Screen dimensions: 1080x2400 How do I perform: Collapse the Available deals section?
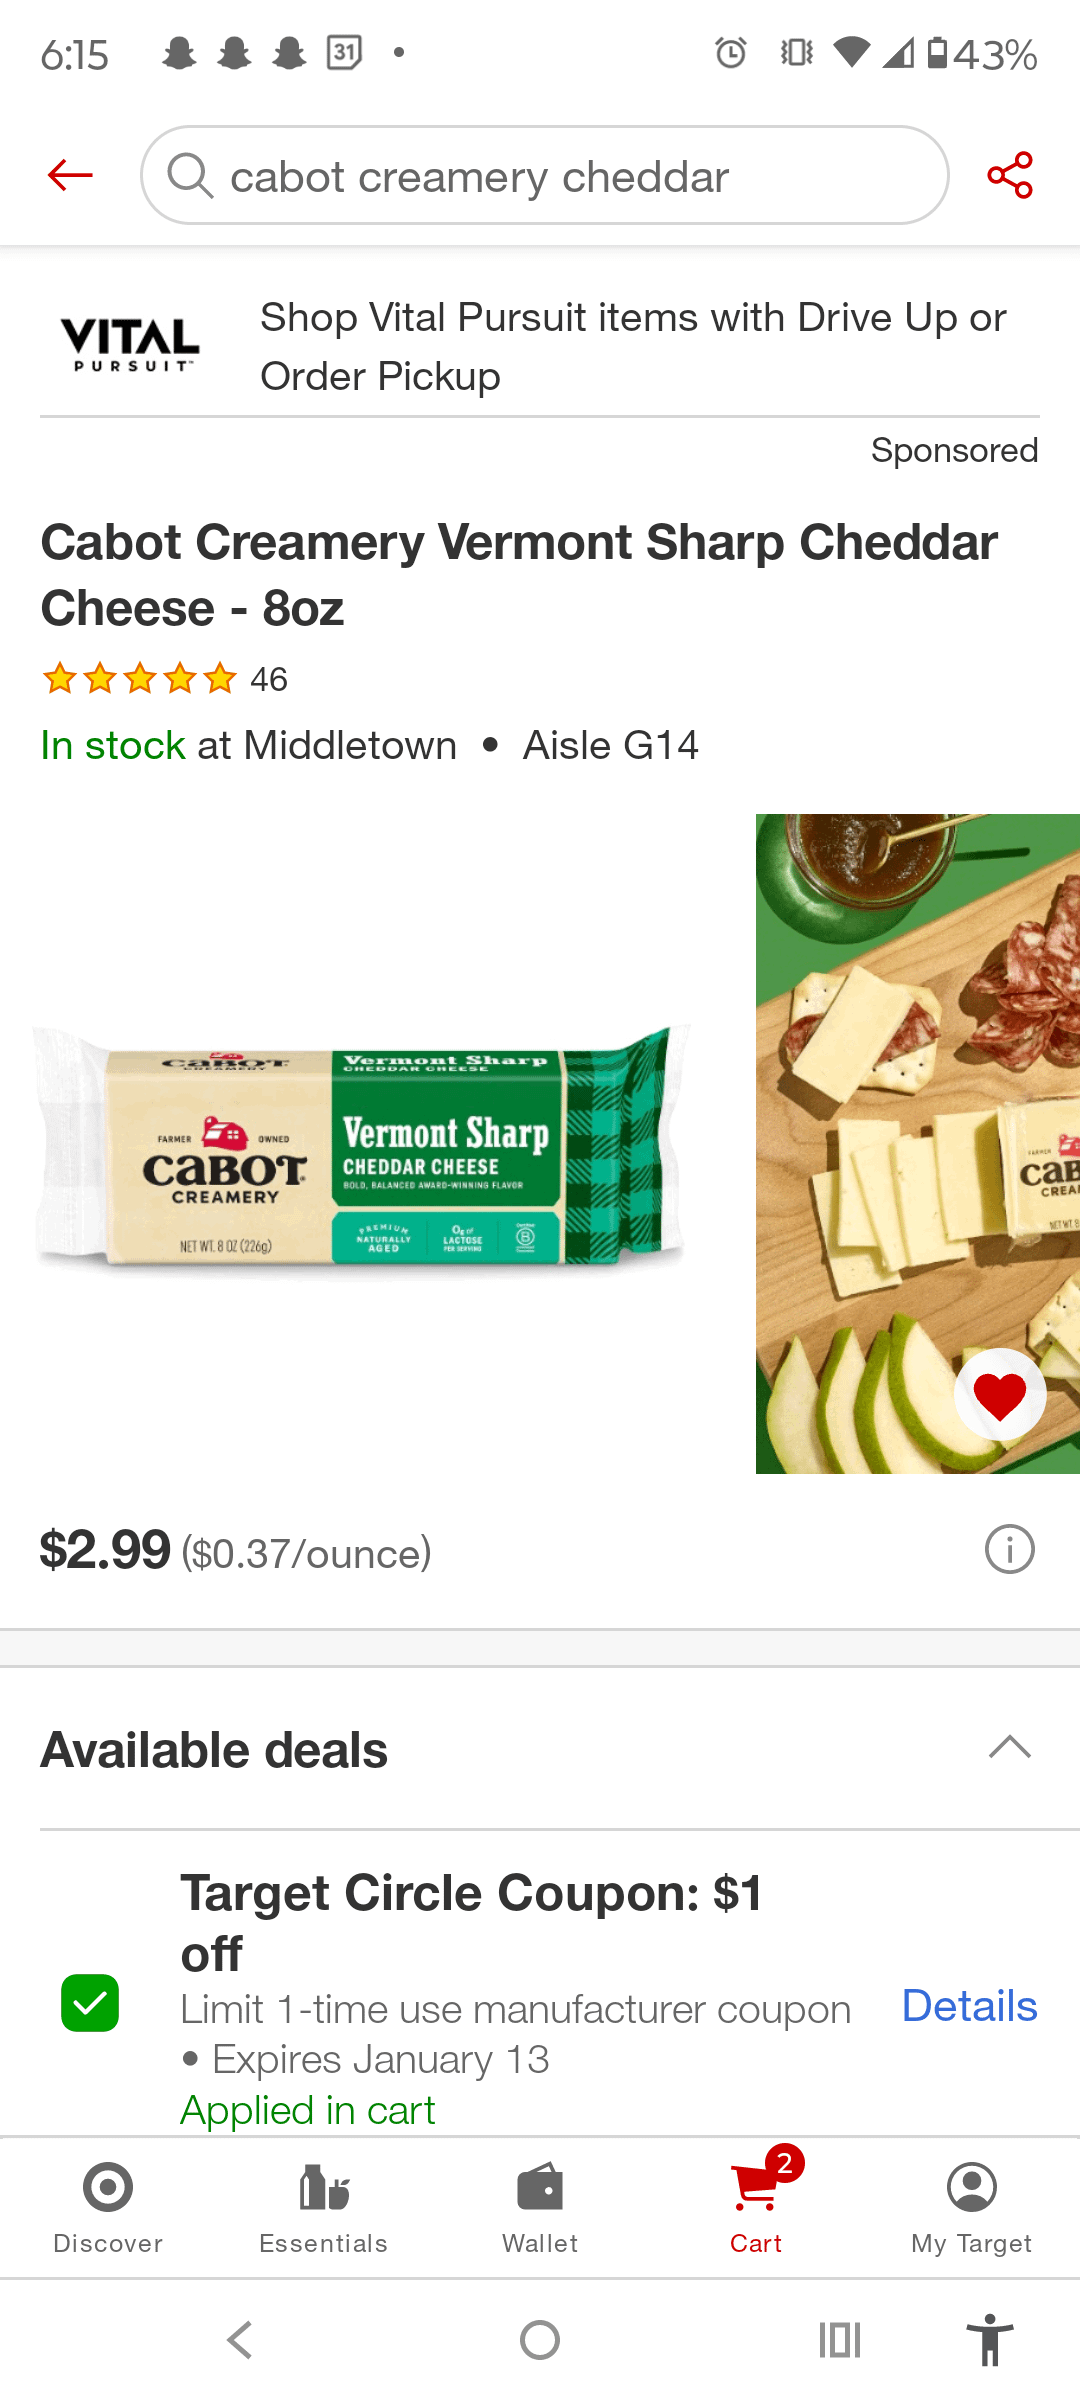pos(1009,1748)
